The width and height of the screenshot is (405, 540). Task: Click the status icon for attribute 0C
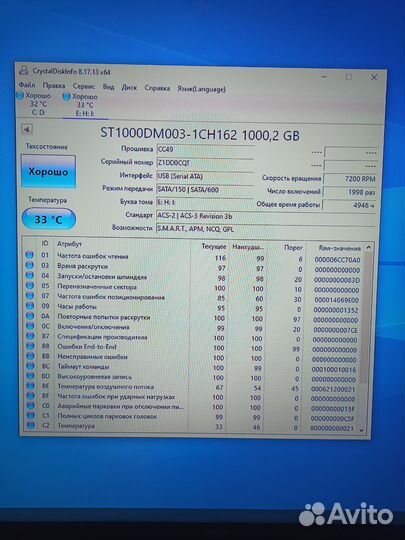pyautogui.click(x=30, y=325)
